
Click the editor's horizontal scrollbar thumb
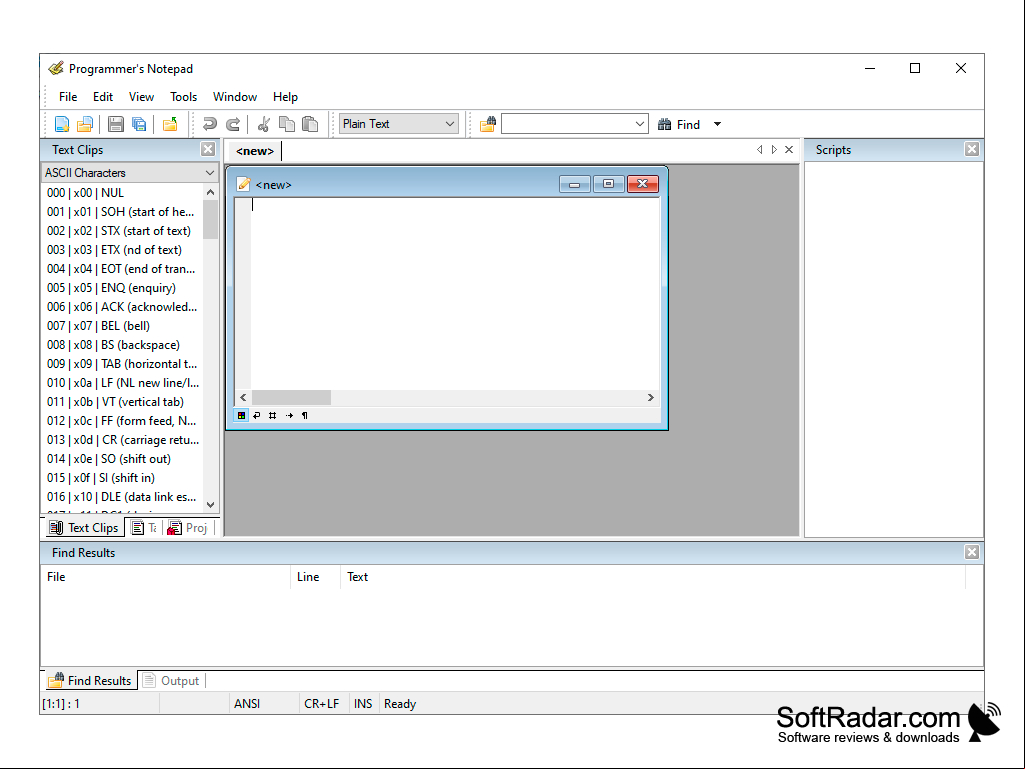[292, 398]
